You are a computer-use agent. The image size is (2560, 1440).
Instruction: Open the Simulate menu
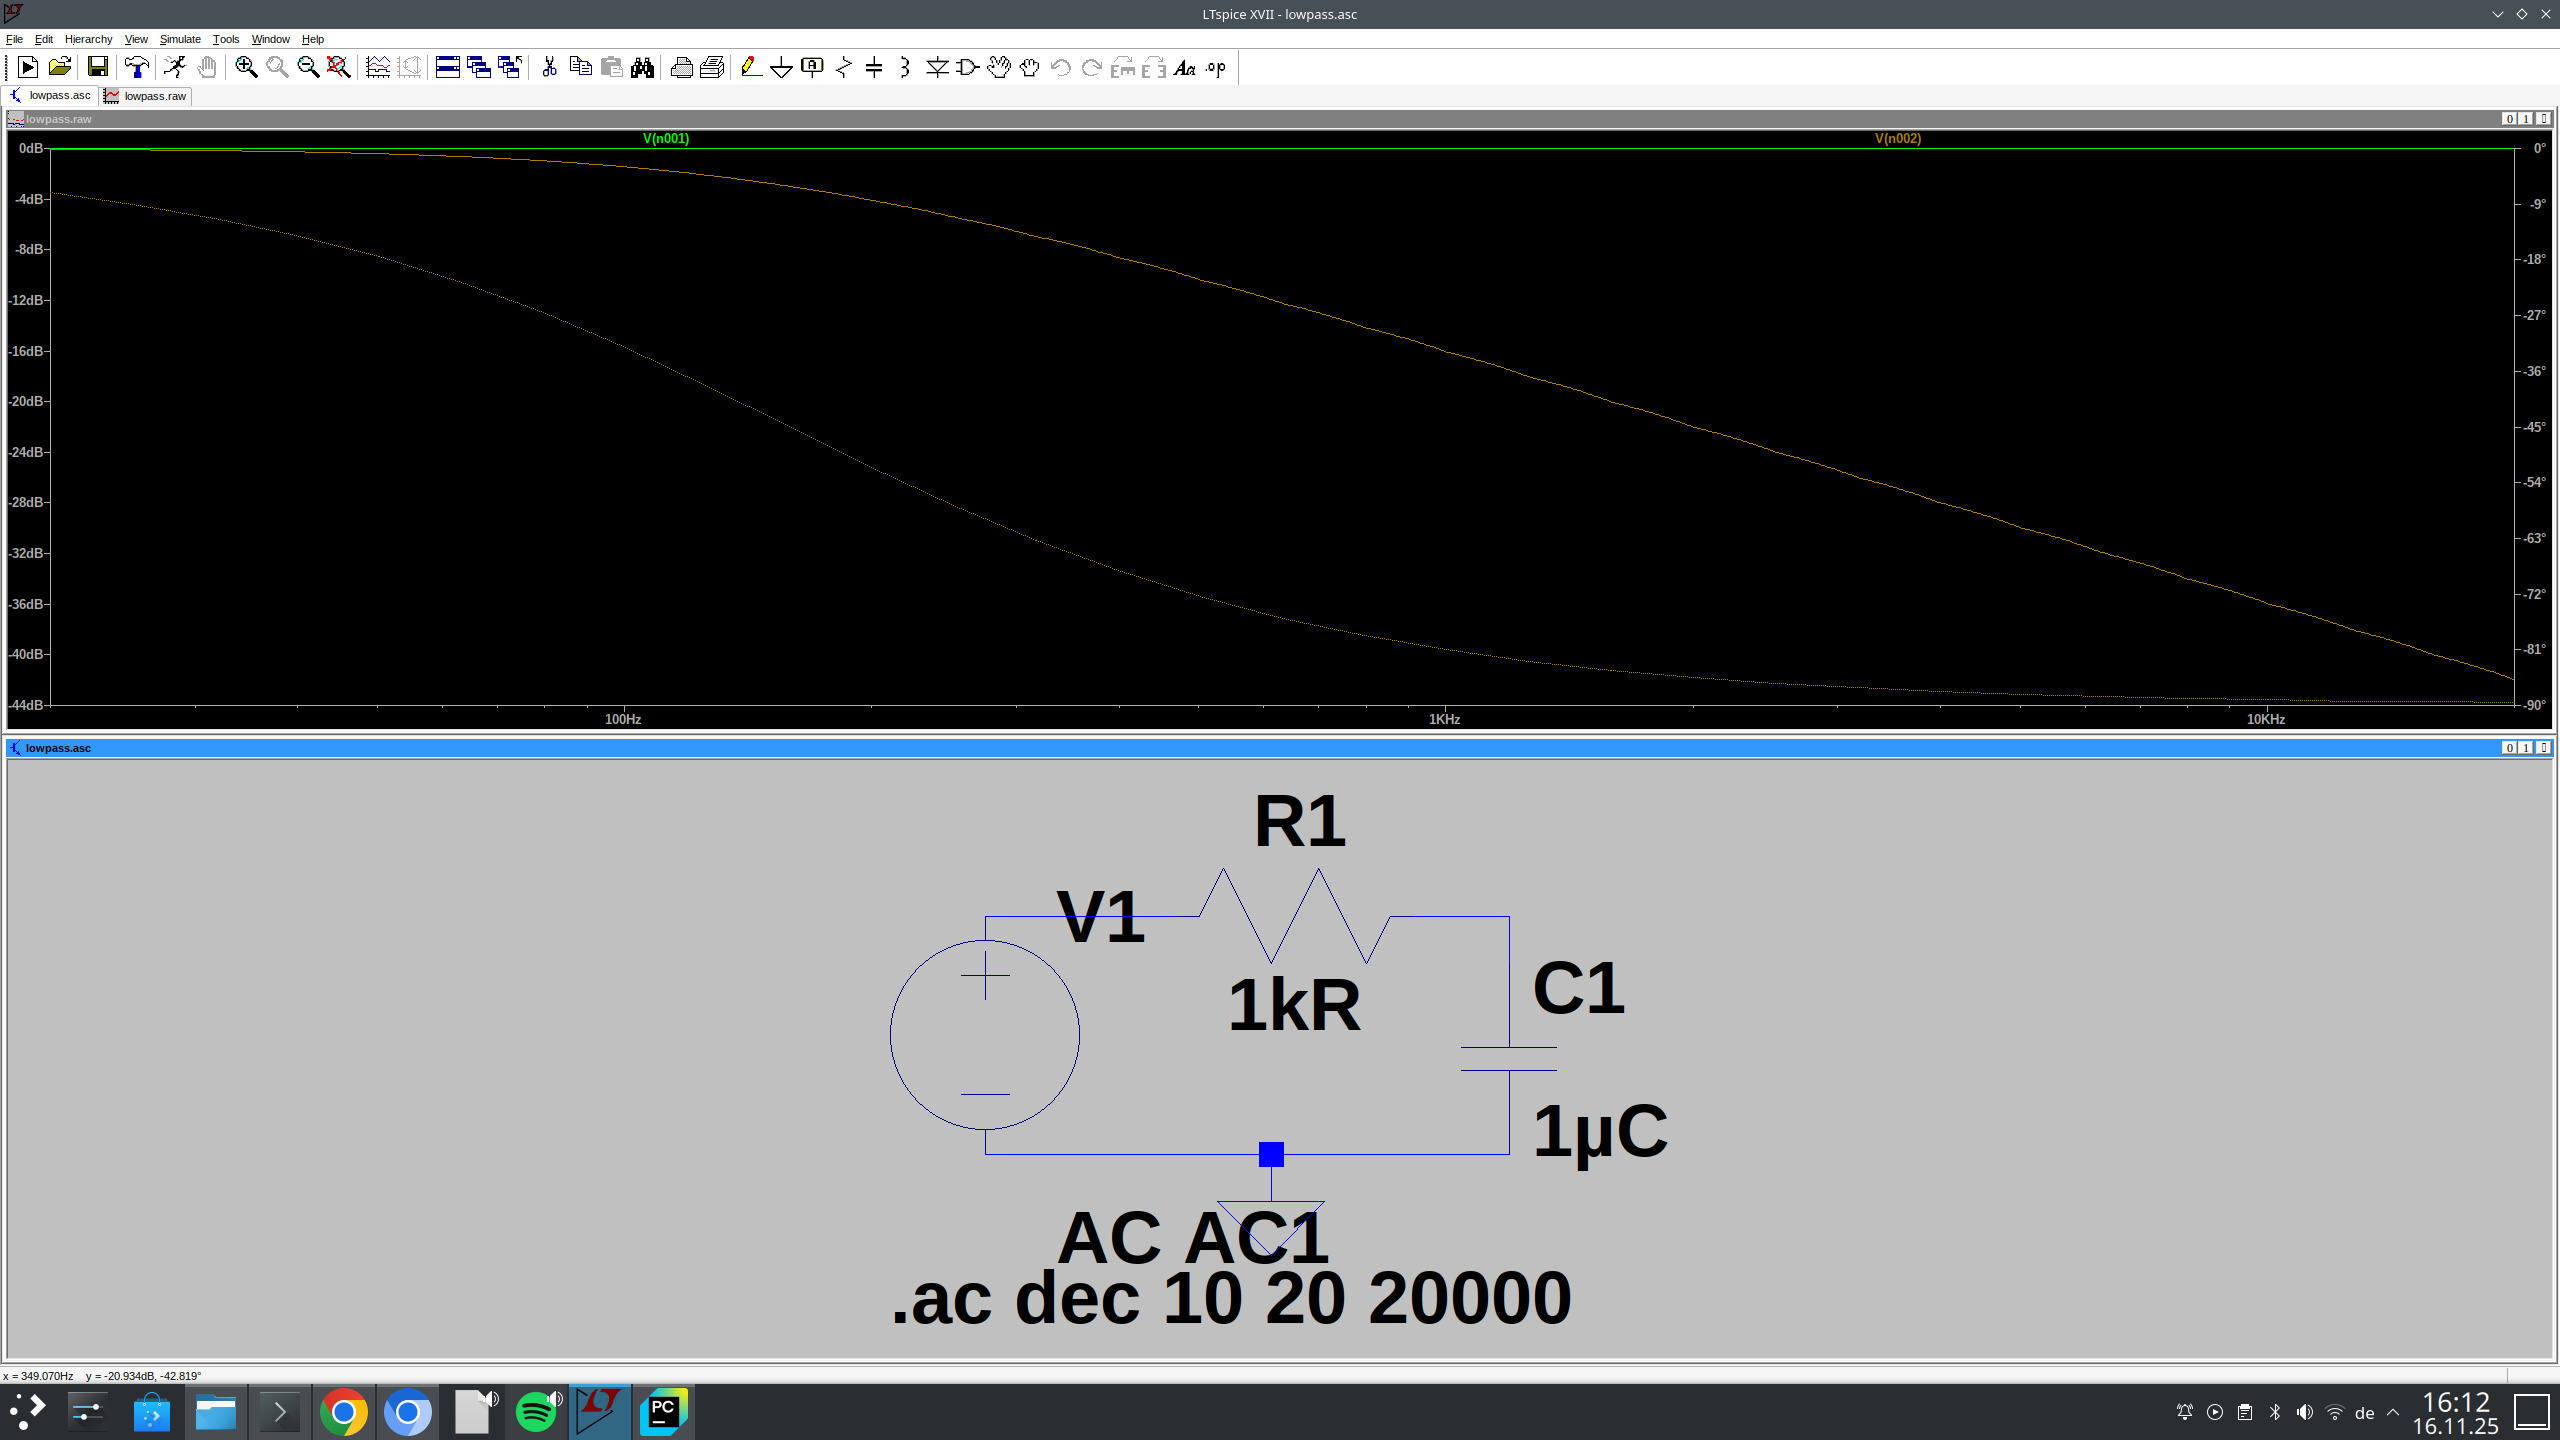tap(180, 39)
